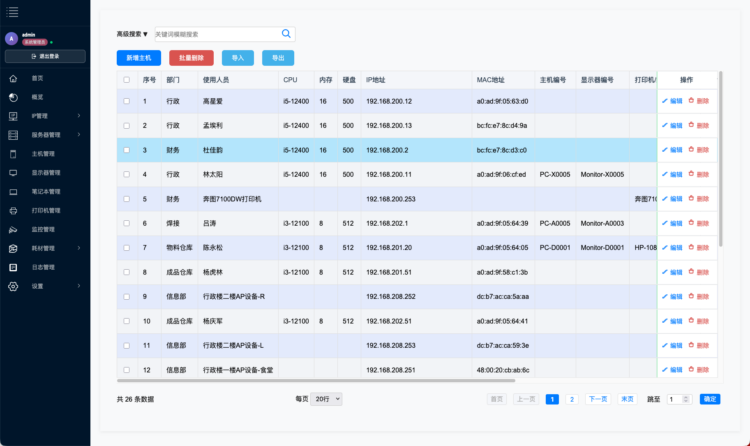This screenshot has height=446, width=750.
Task: Expand the 高级搜索 advanced search dropdown
Action: coord(132,34)
